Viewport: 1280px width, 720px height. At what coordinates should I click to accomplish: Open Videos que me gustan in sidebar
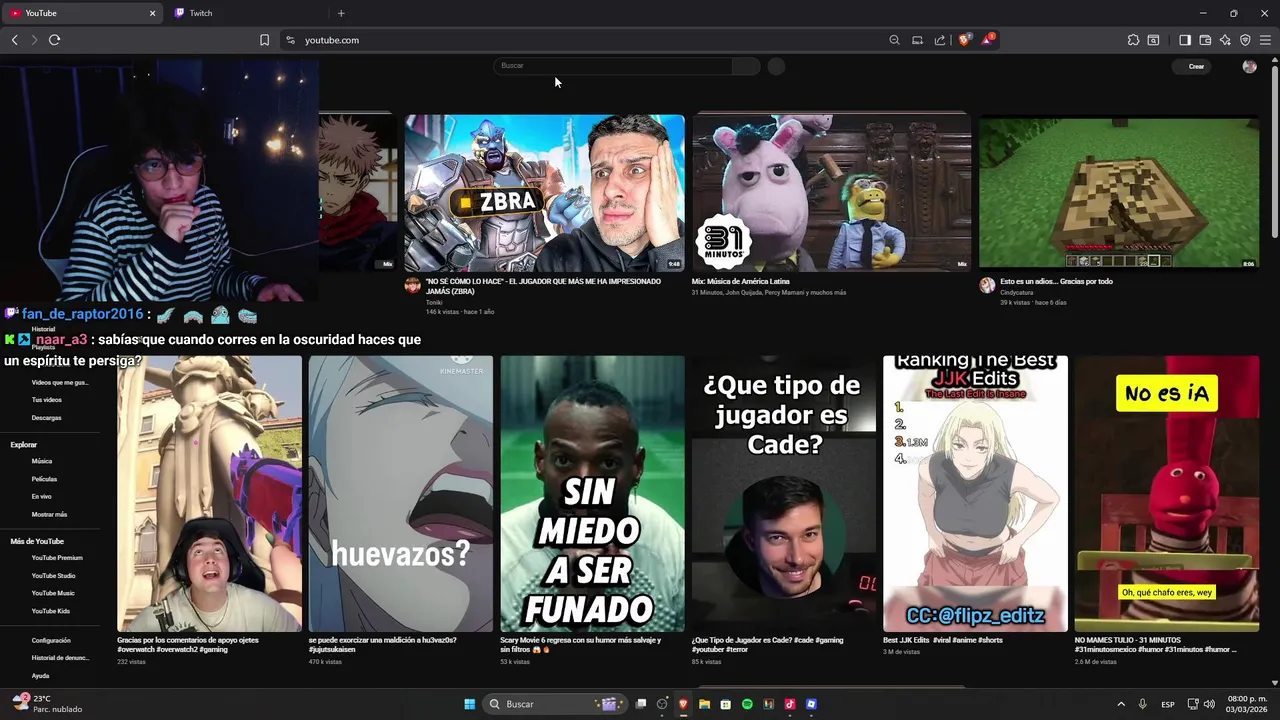click(x=59, y=382)
